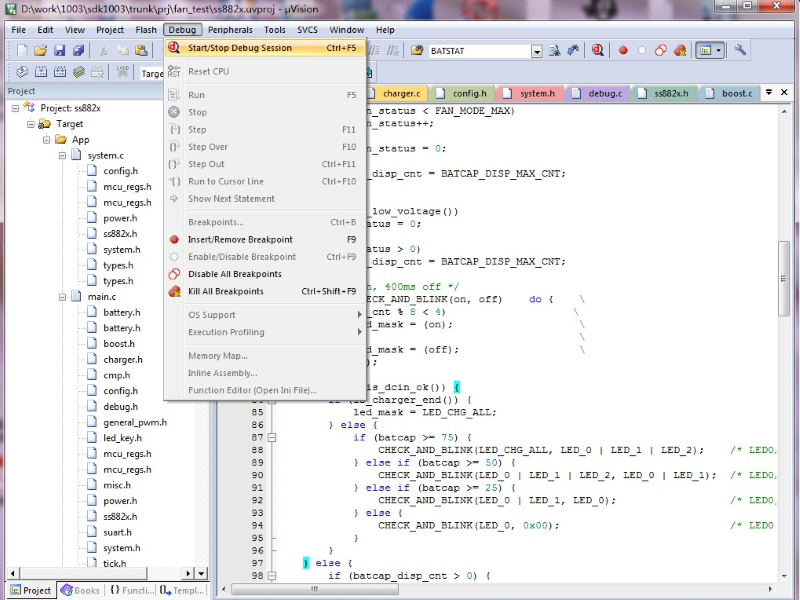Collapse the Target group in project tree
This screenshot has height=600, width=800.
point(31,124)
